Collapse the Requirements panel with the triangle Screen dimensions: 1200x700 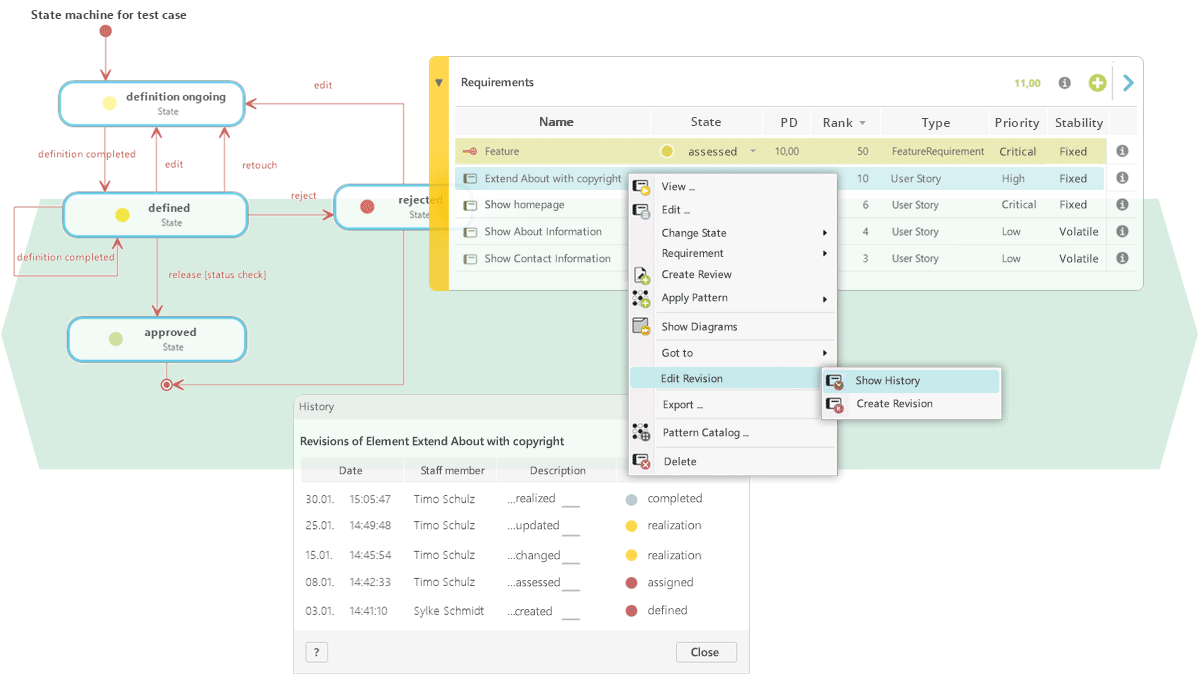[438, 83]
